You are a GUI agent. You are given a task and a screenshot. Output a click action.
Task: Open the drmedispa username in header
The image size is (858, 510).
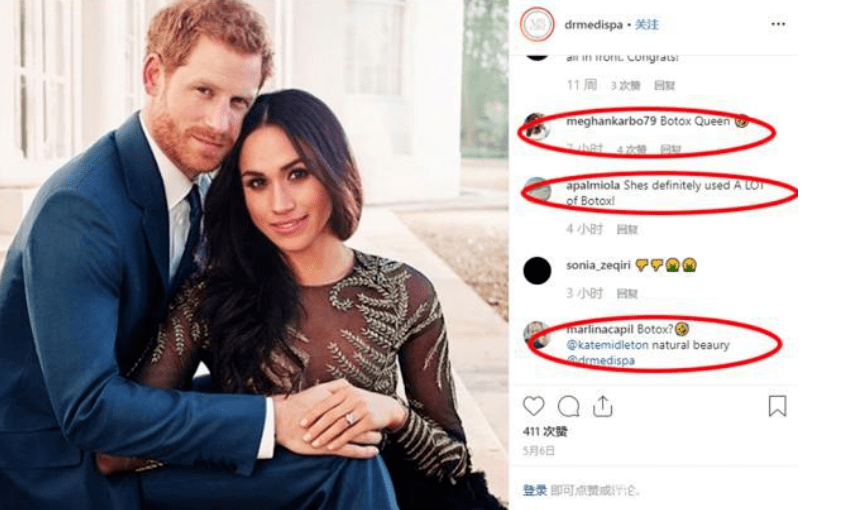coord(593,24)
